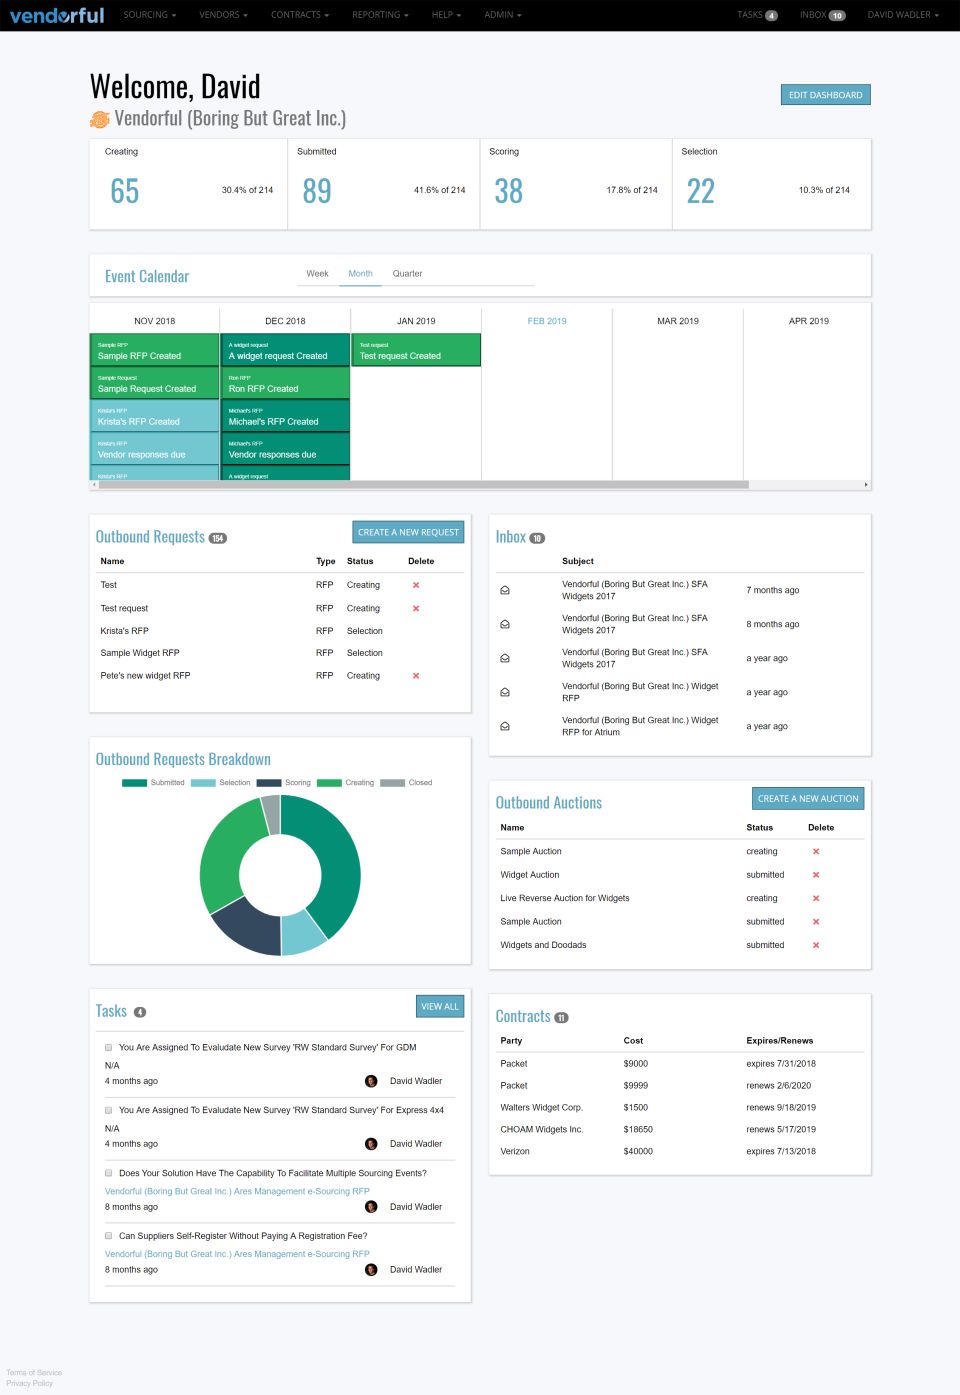This screenshot has width=960, height=1395.
Task: Open the Krista's RFP outbound request
Action: pyautogui.click(x=124, y=631)
